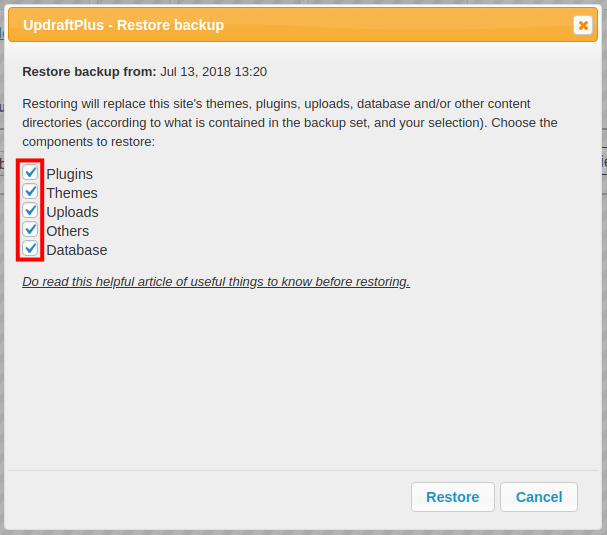Click the empty dialog area below the link
The image size is (607, 535).
coord(300,380)
